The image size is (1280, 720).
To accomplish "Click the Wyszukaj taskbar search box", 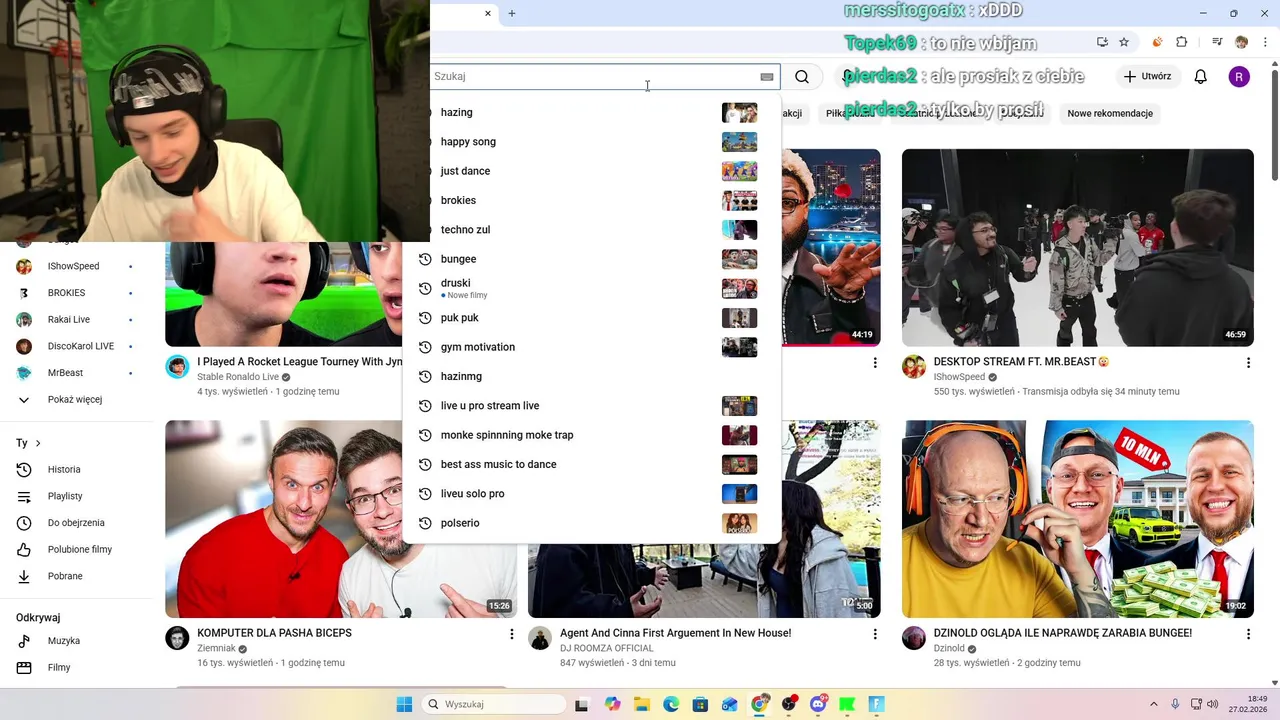I will tap(494, 704).
